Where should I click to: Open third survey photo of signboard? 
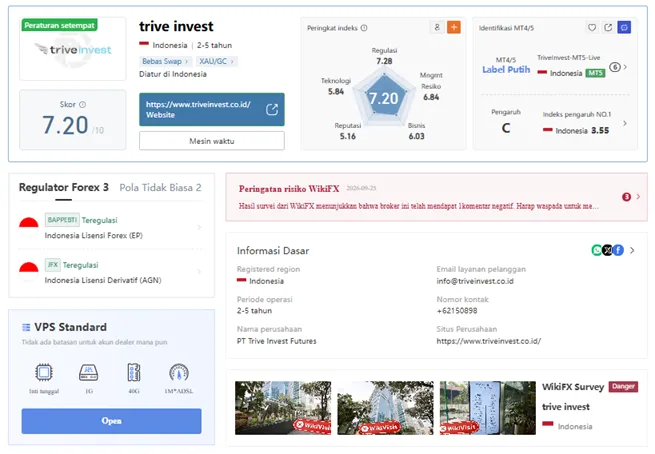(487, 408)
